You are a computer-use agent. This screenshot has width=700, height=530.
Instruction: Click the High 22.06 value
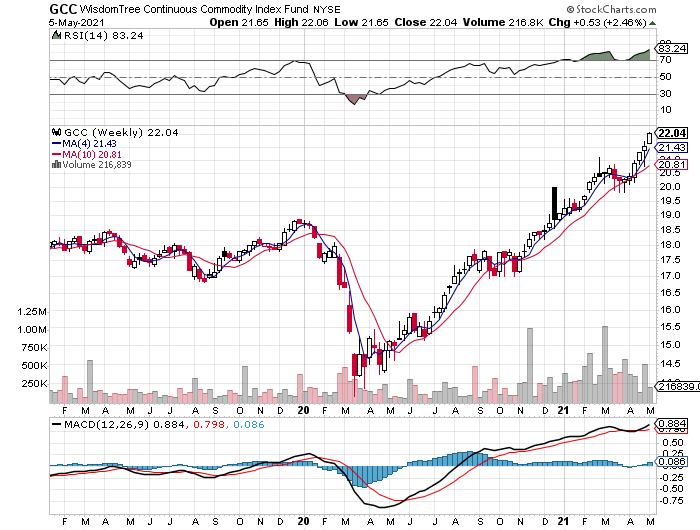pyautogui.click(x=301, y=22)
